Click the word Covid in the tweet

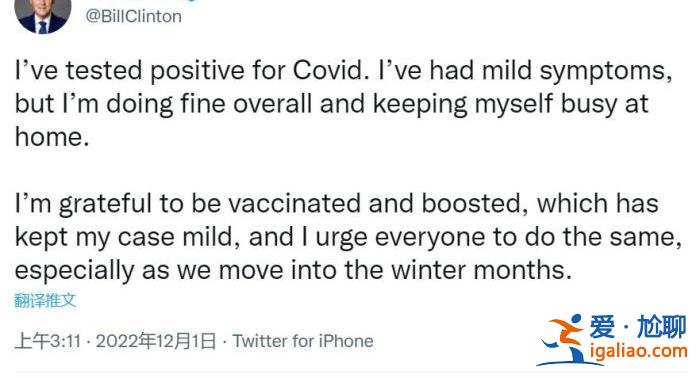tap(328, 71)
